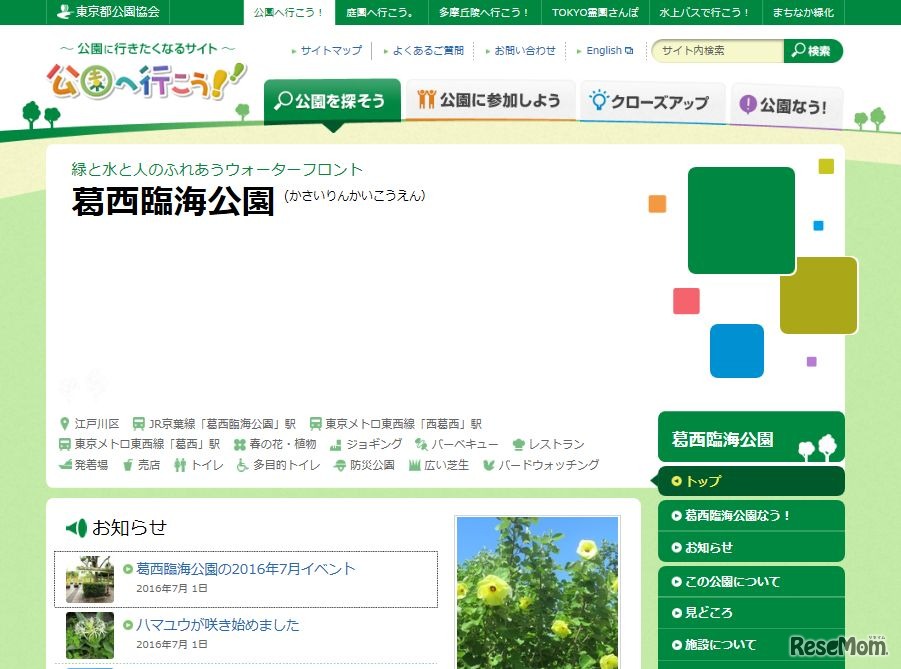
Task: Open the ジョギング tag
Action: point(374,444)
